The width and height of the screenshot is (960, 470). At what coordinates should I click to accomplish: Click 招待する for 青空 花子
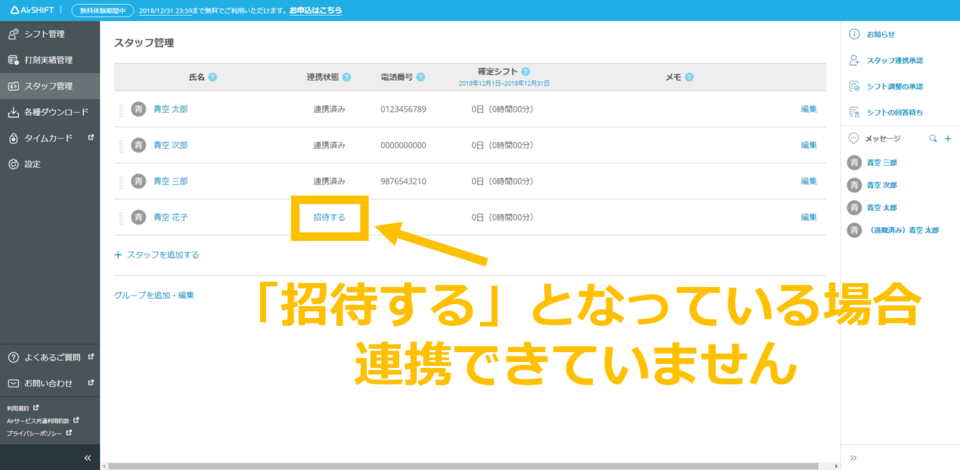coord(329,217)
